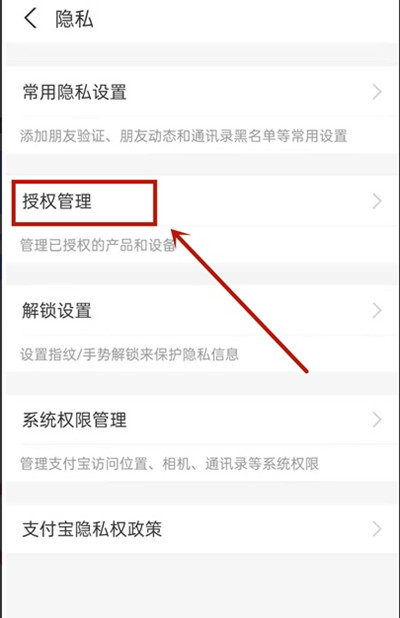Screen dimensions: 400x618
Task: Click blank gray area below 支付宝隐私权政策
Action: 202,585
